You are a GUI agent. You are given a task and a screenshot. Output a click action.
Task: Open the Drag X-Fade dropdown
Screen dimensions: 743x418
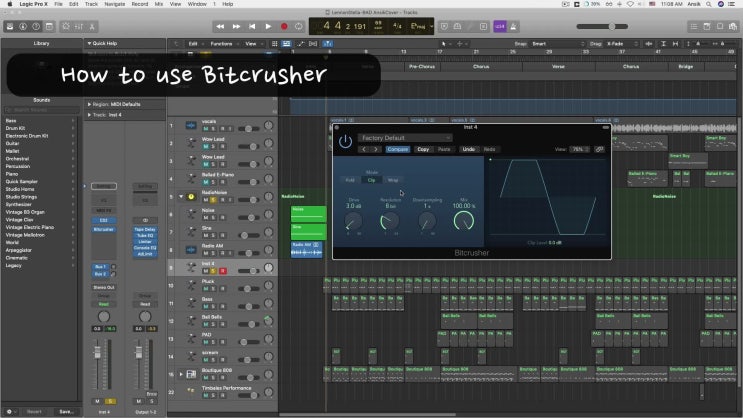(x=621, y=44)
